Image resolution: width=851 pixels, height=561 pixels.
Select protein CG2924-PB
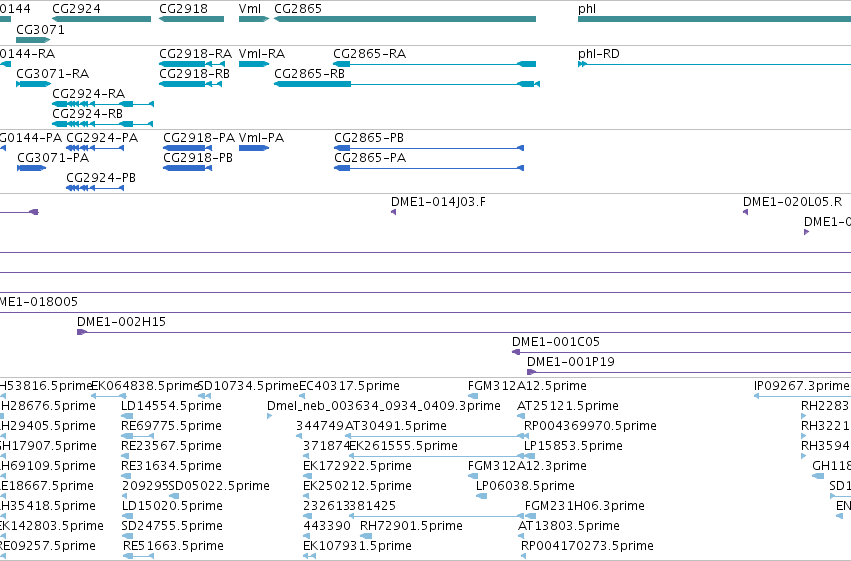(x=95, y=188)
